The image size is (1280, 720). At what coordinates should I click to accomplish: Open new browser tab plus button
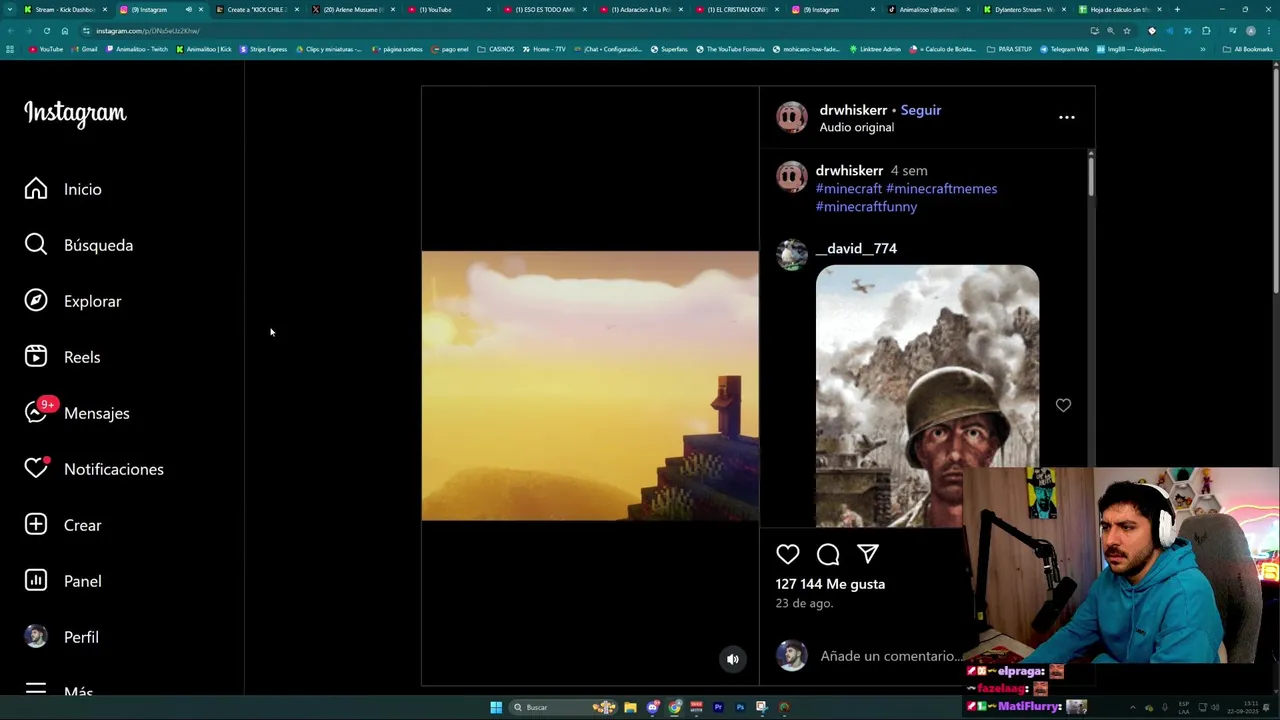pos(1177,9)
